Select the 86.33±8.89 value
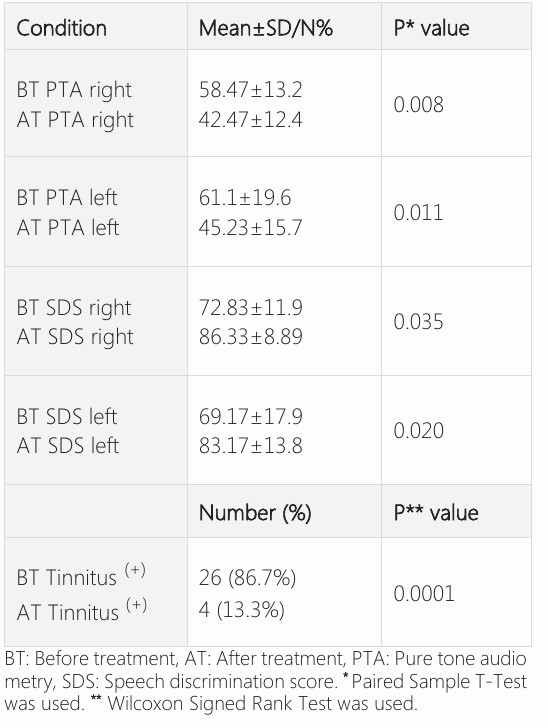This screenshot has width=548, height=727. click(x=251, y=337)
